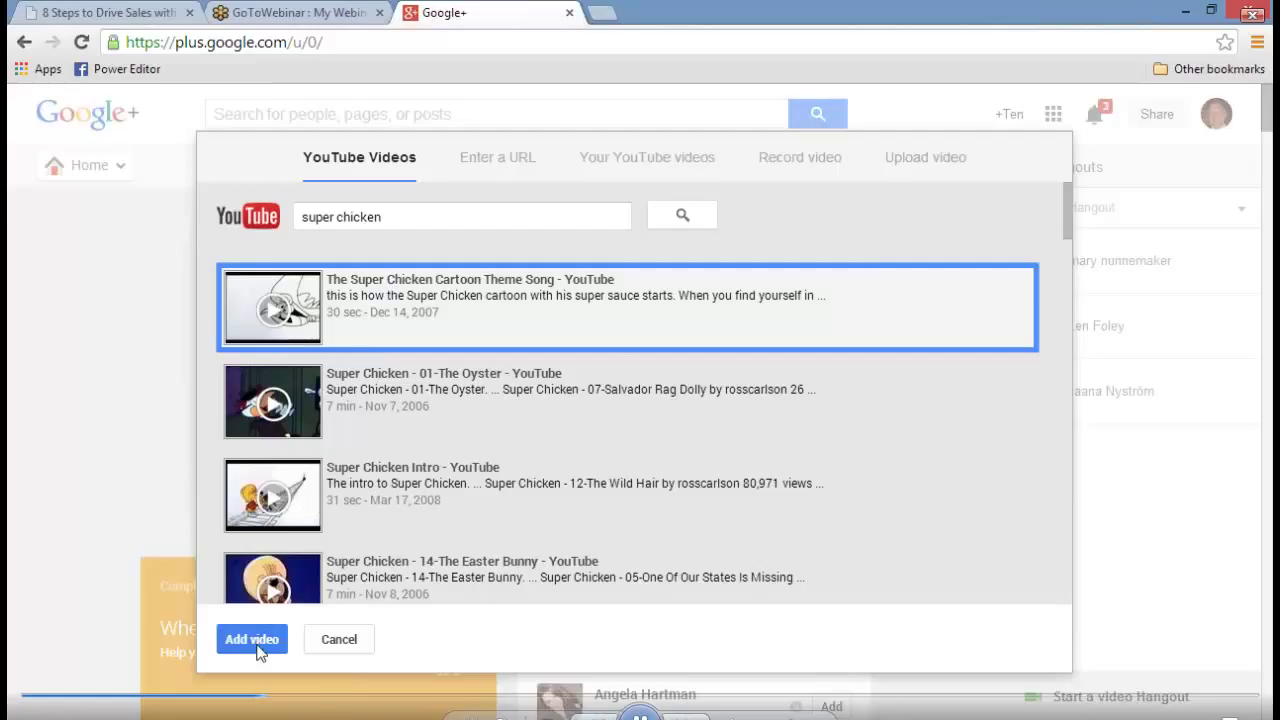Reload the Google+ page

82,42
